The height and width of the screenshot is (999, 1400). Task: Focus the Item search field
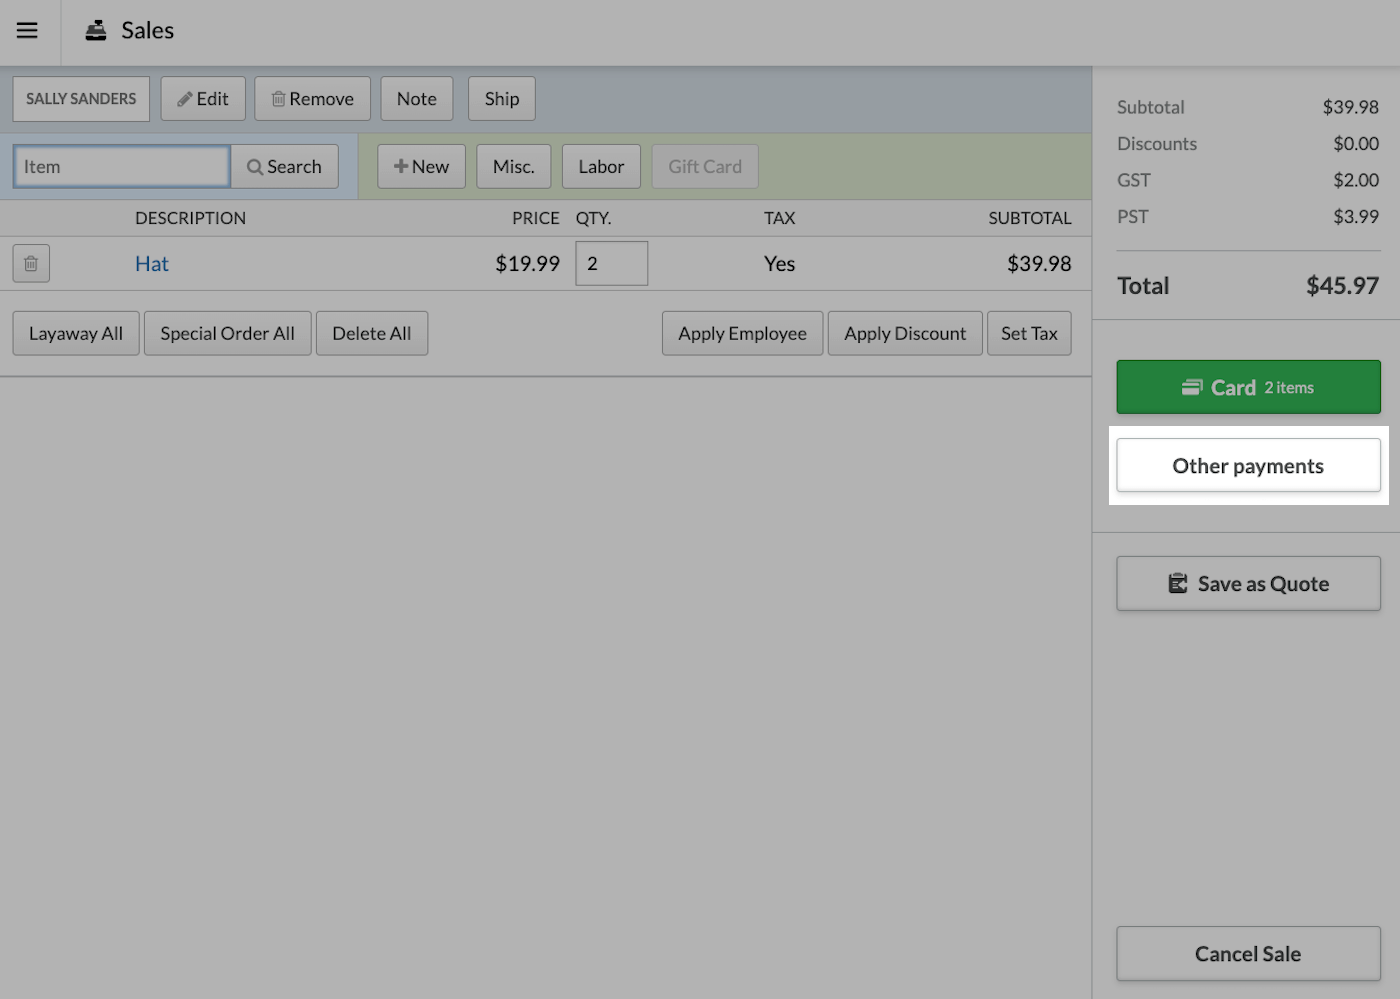[x=122, y=167]
